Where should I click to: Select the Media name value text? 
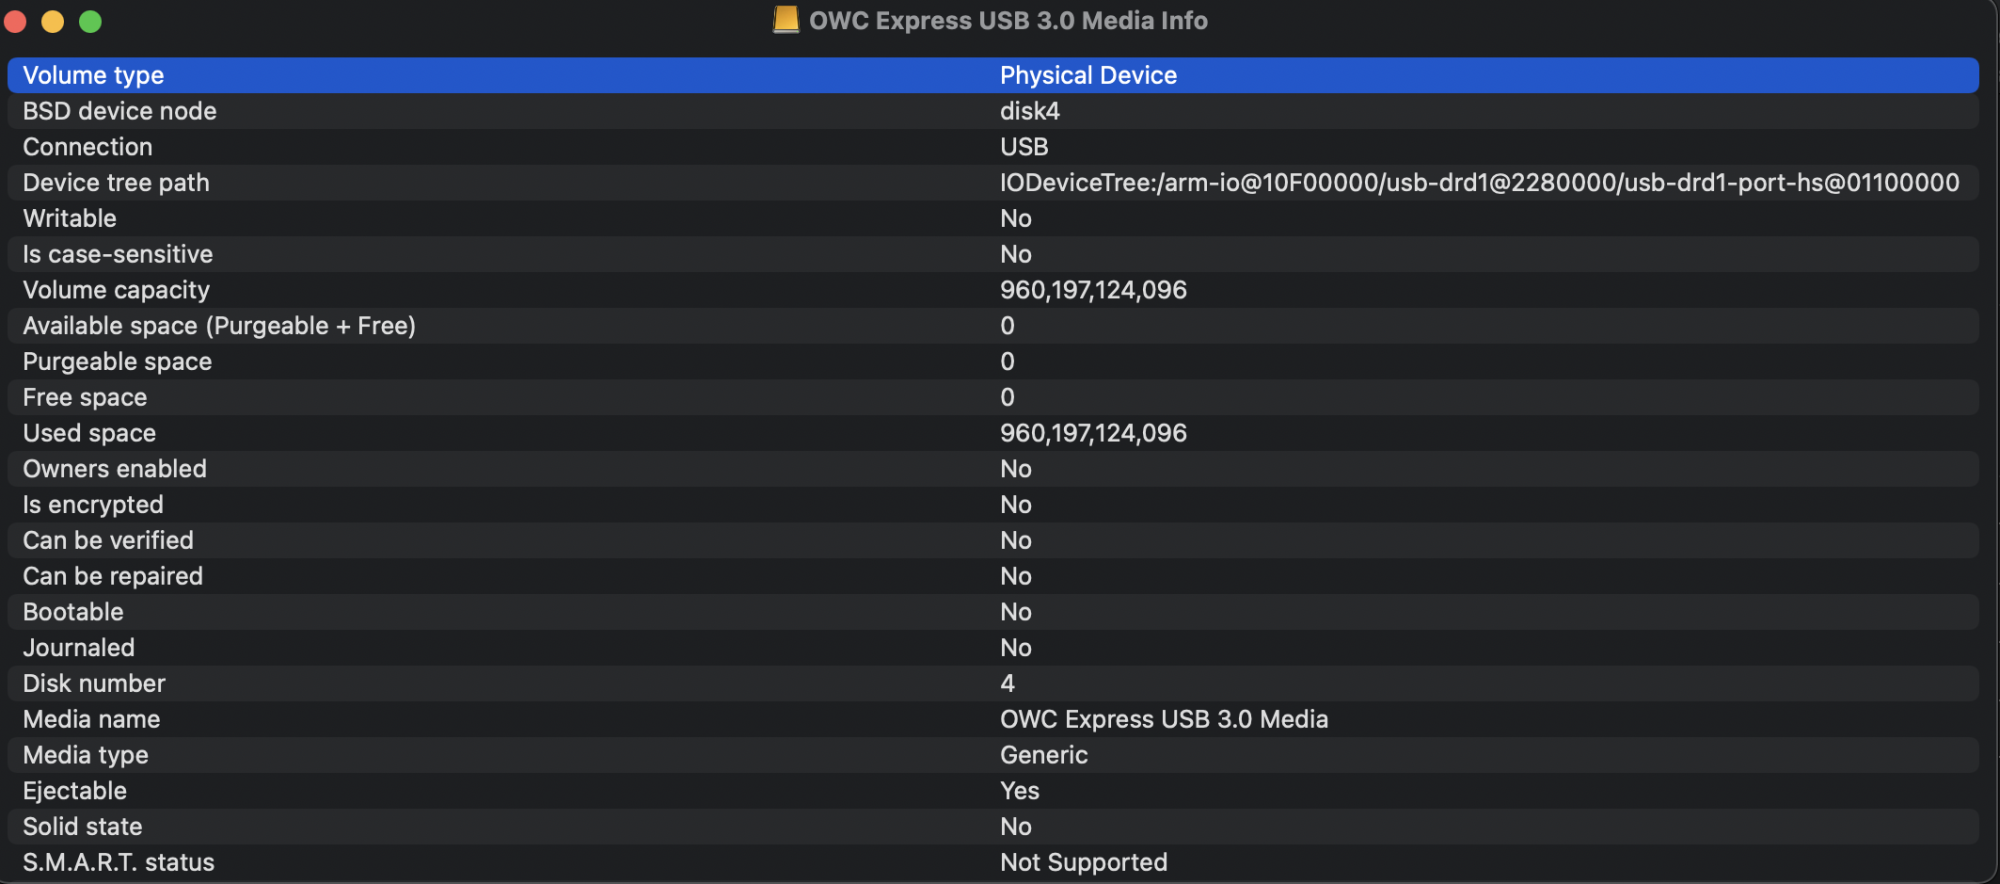click(1164, 720)
